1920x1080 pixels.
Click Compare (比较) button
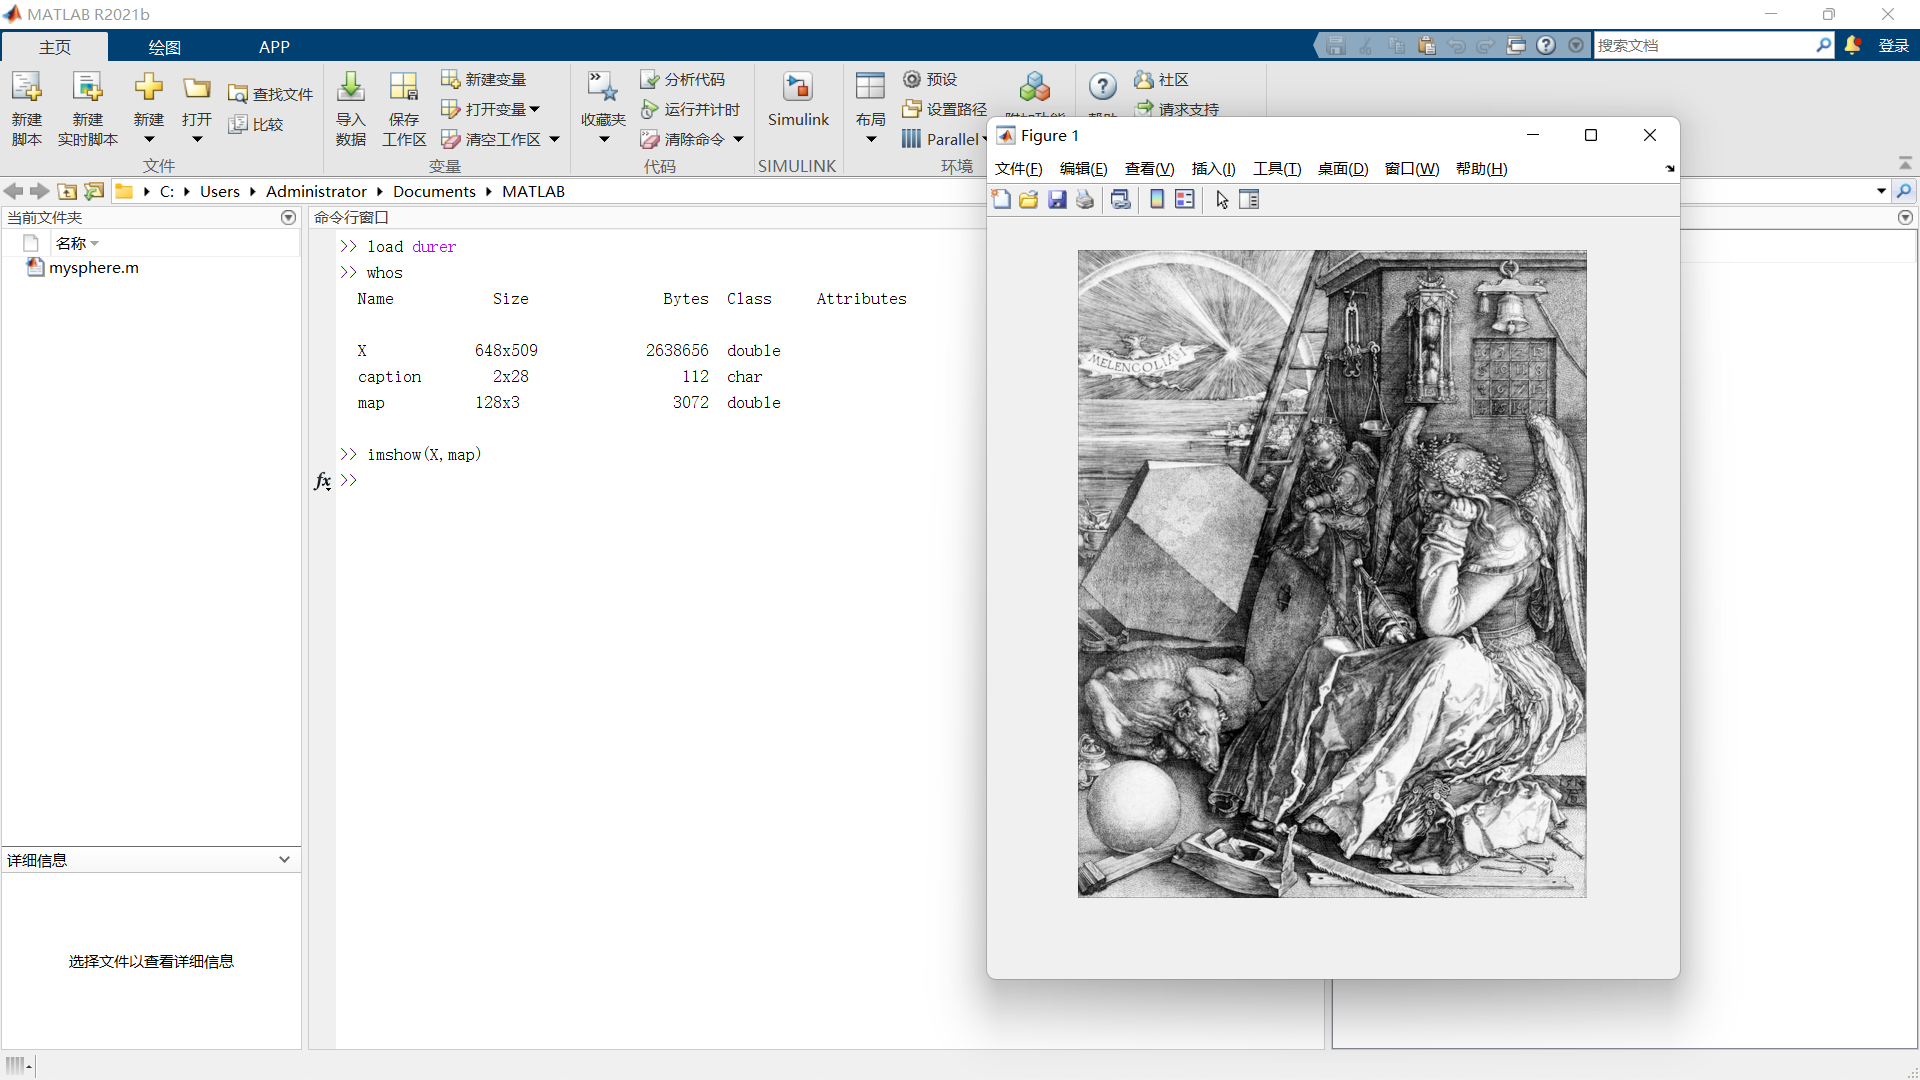(x=256, y=124)
